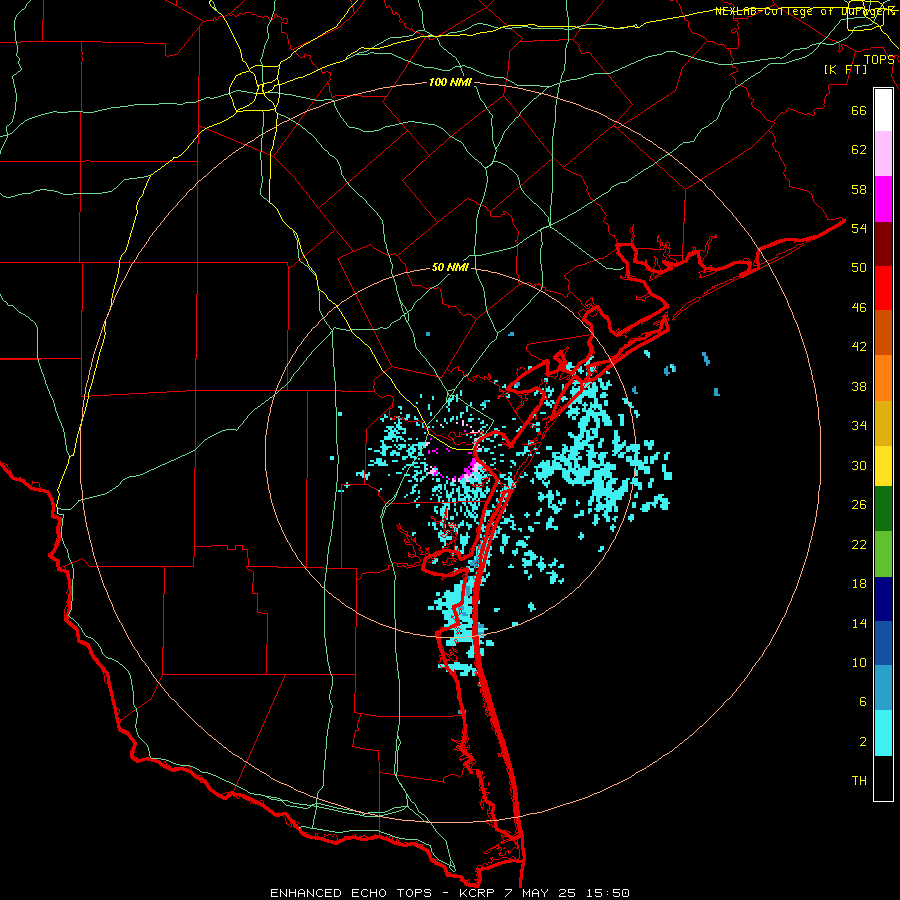
Task: Click the cyan legend swatch
Action: coord(883,733)
